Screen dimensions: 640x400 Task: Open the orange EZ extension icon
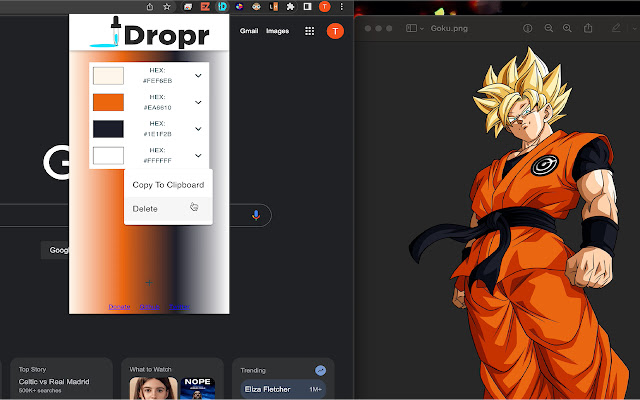205,7
